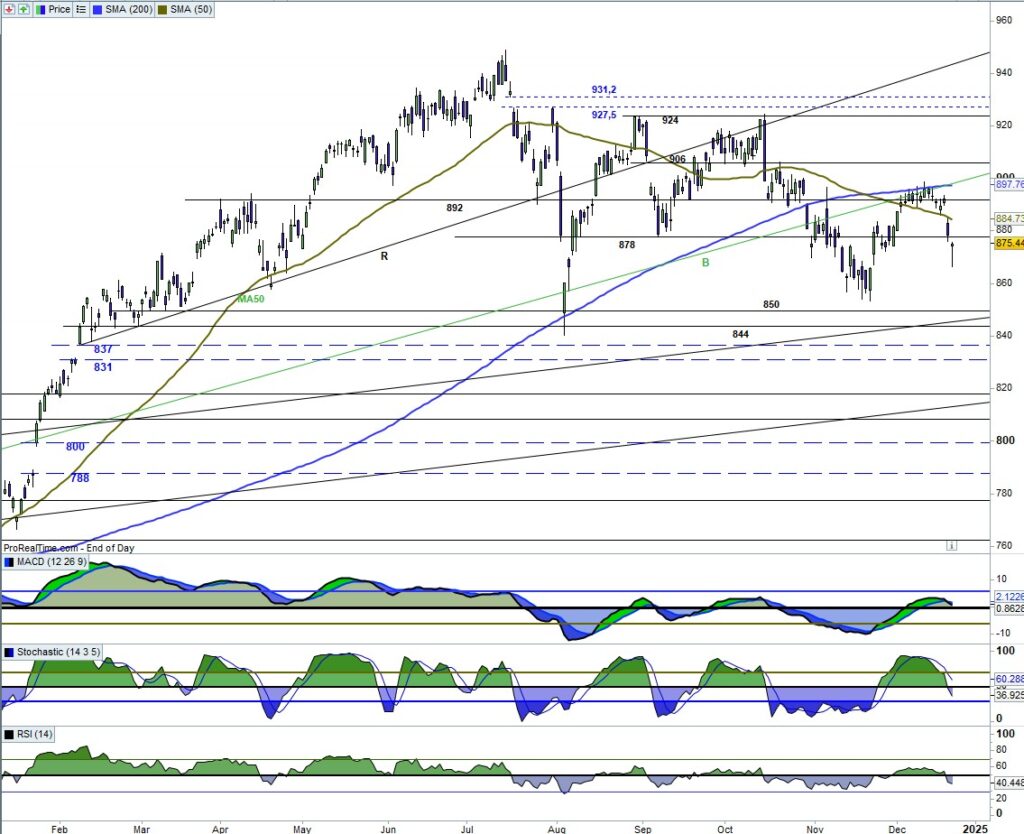Click the info icon above MACD panel
The height and width of the screenshot is (834, 1024).
click(952, 546)
